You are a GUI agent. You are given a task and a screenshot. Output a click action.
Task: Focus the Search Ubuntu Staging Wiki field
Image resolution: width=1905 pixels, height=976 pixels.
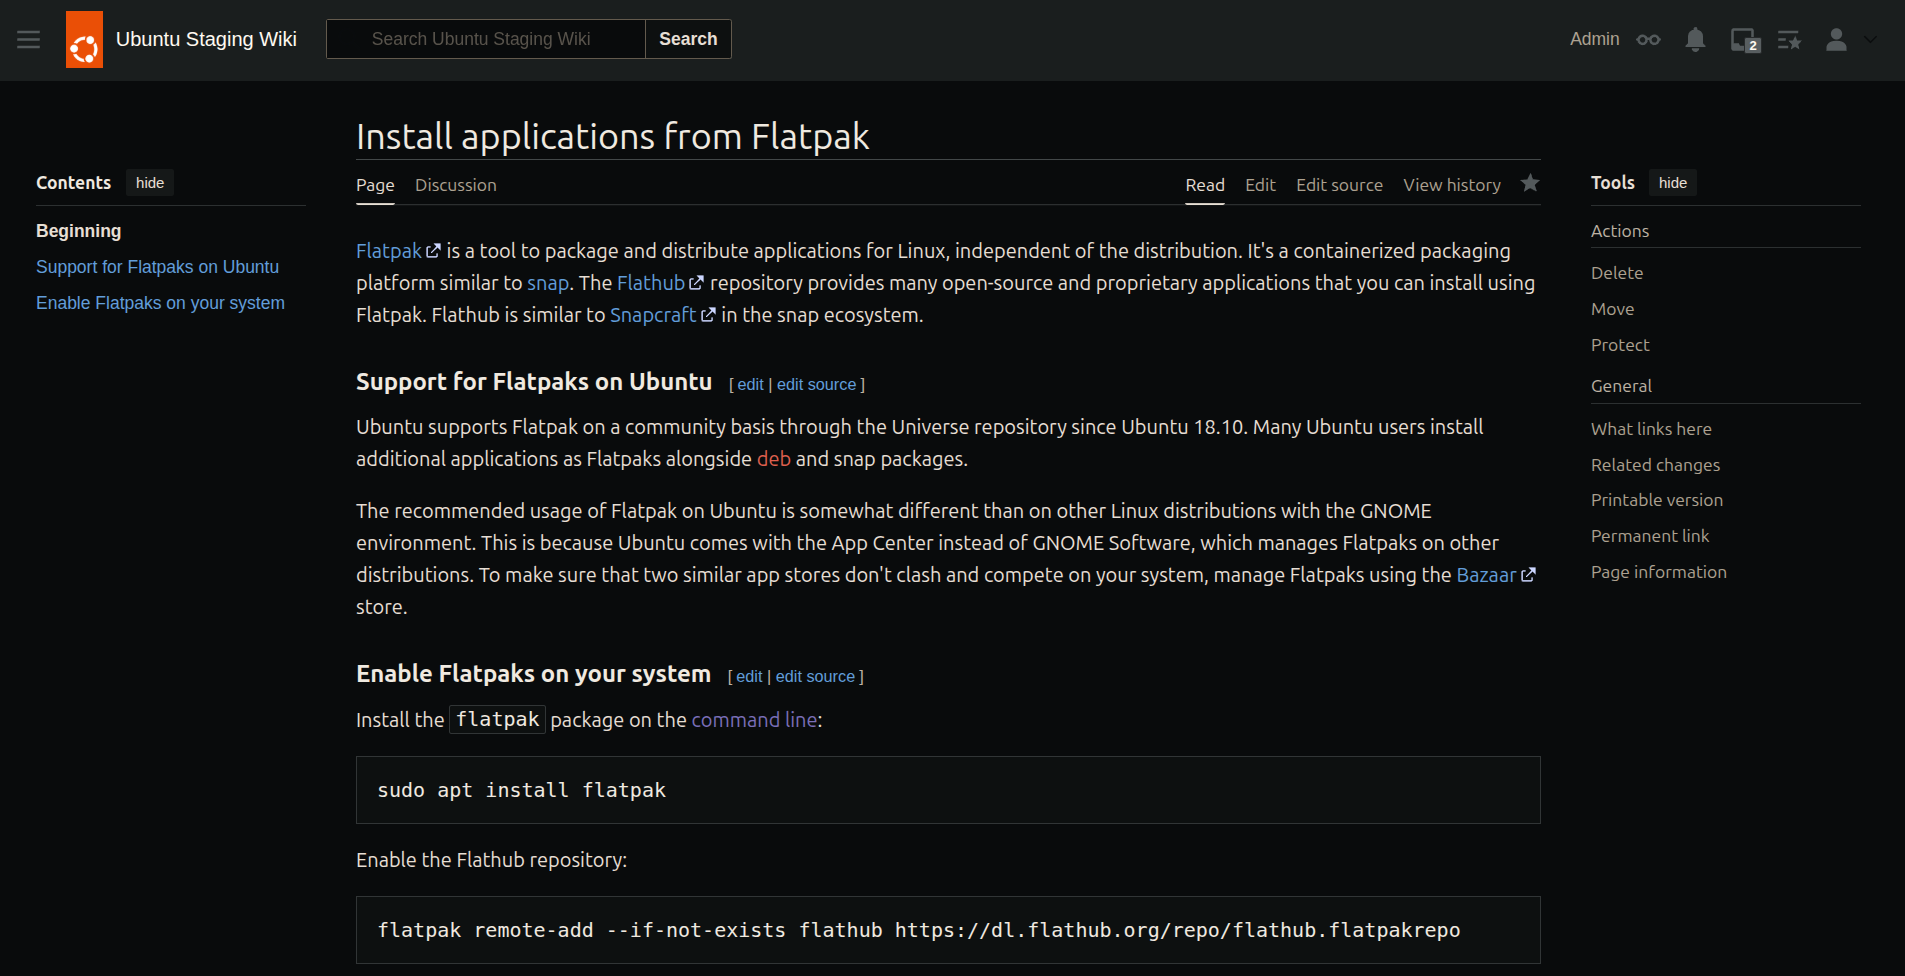pos(485,39)
